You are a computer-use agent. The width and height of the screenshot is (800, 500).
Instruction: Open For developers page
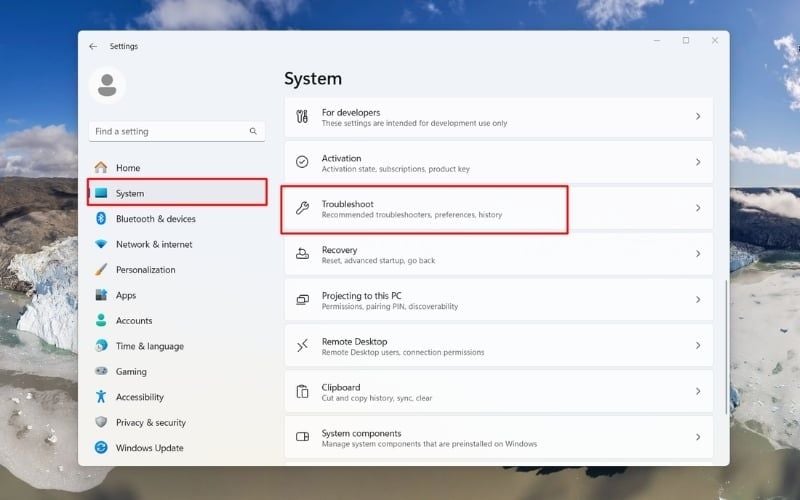click(x=498, y=117)
